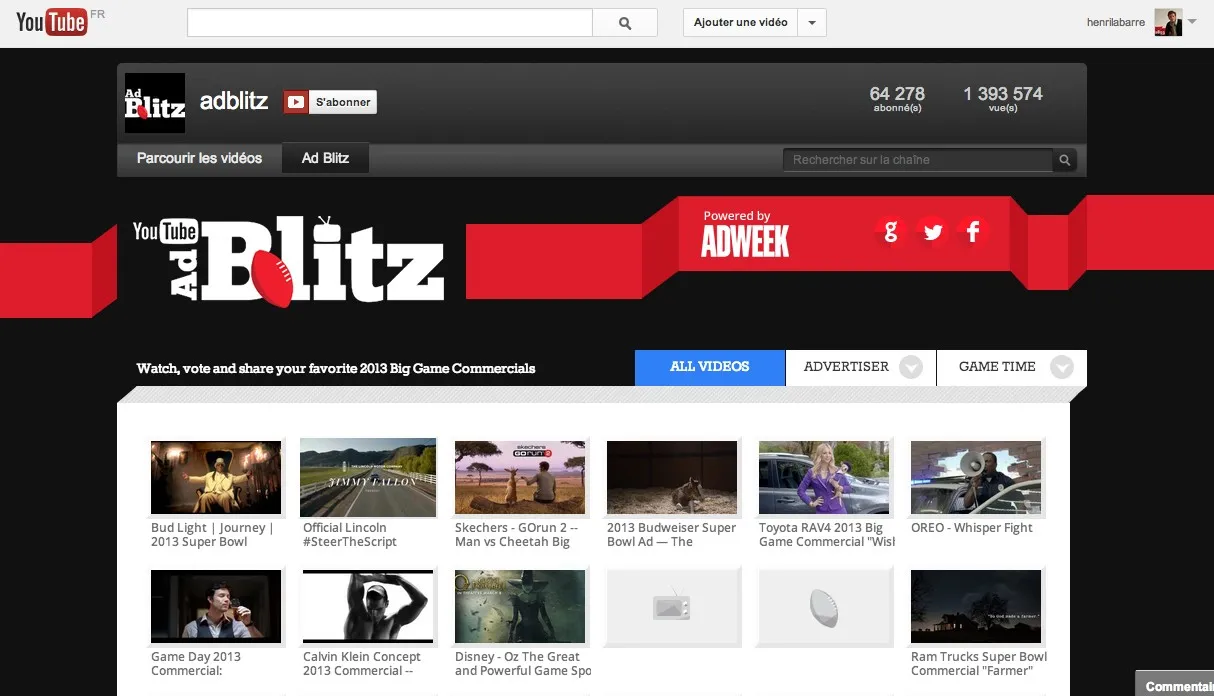The width and height of the screenshot is (1214, 696).
Task: Click the henrilabarre username link
Action: 1116,23
